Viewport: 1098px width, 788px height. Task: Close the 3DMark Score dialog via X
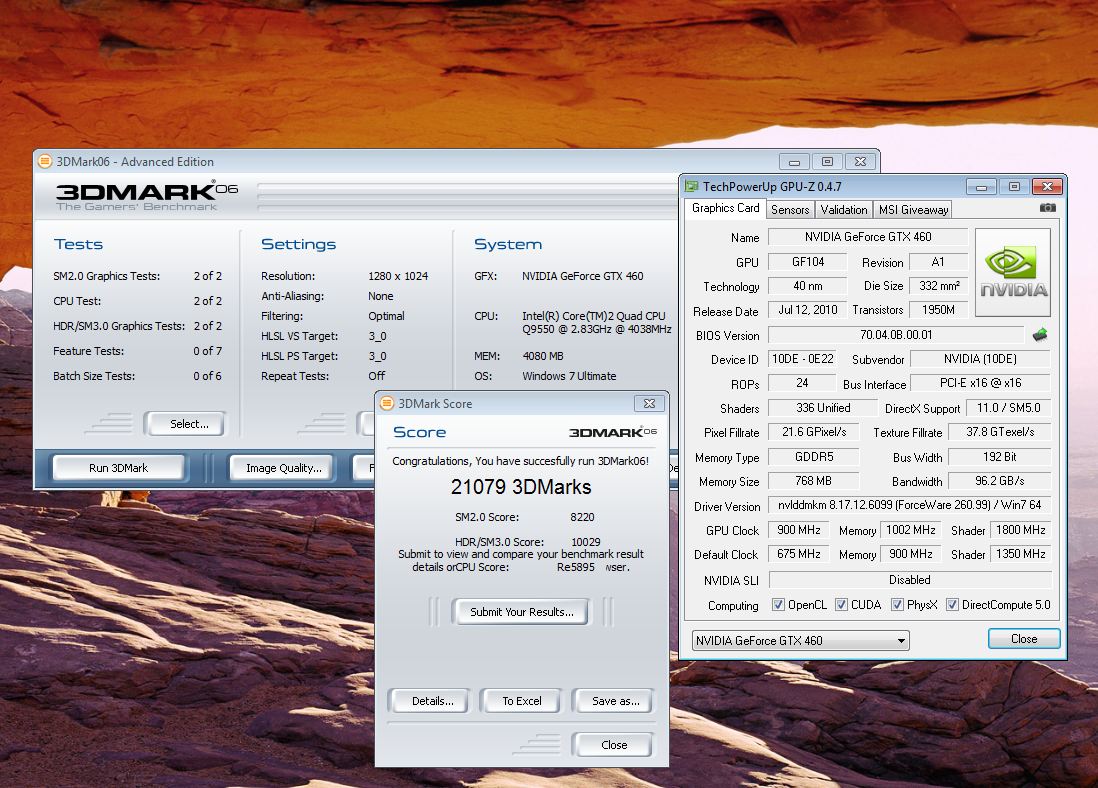(649, 403)
